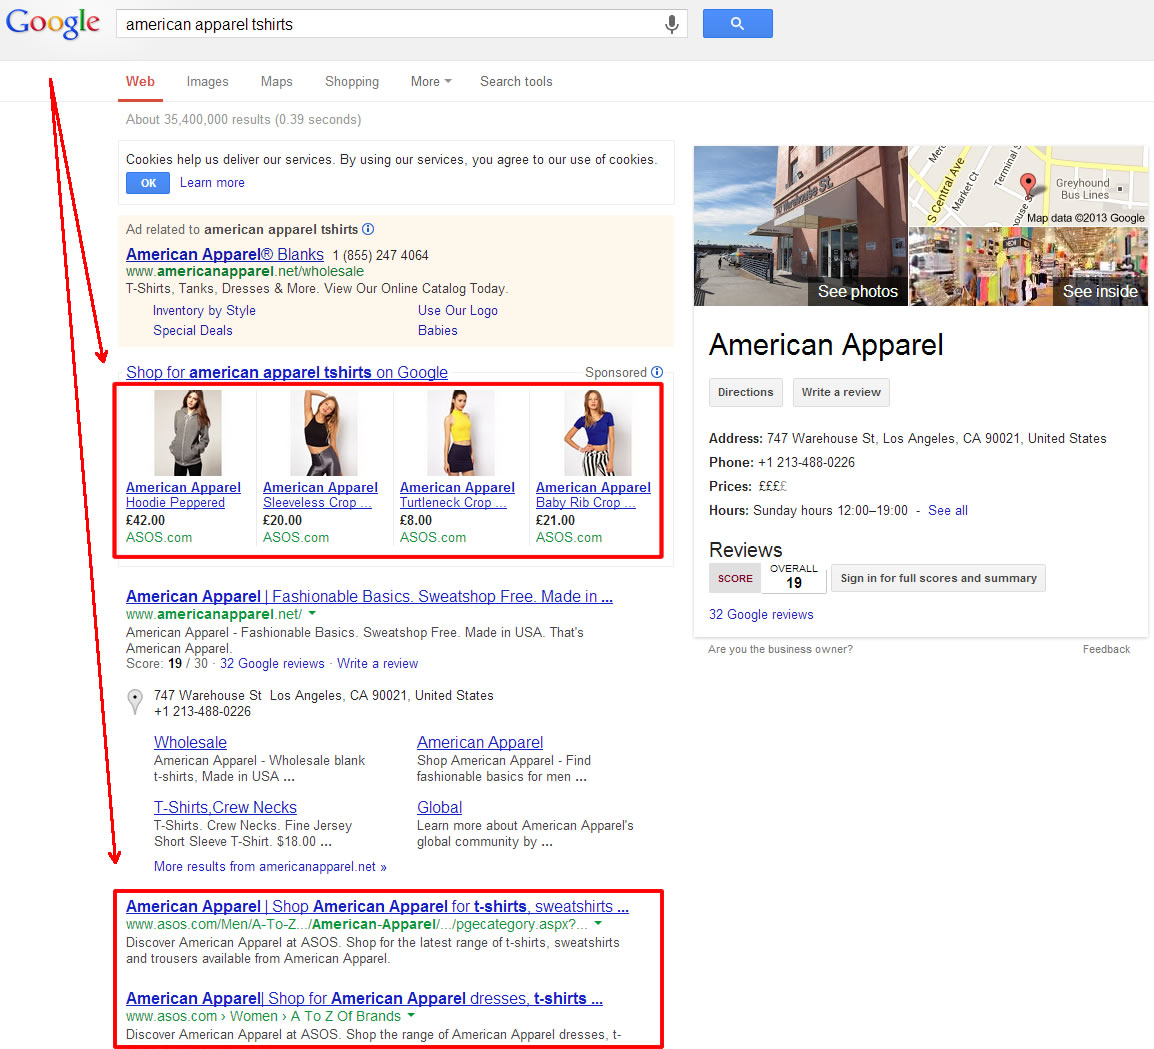
Task: Open the Fashionable Basics Sweatshop Free result
Action: (369, 596)
